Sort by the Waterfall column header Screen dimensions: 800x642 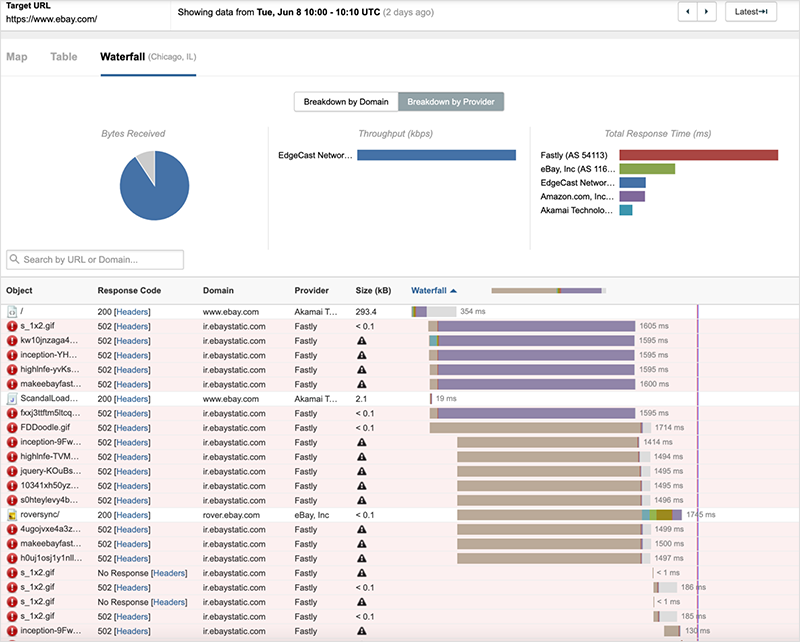434,291
